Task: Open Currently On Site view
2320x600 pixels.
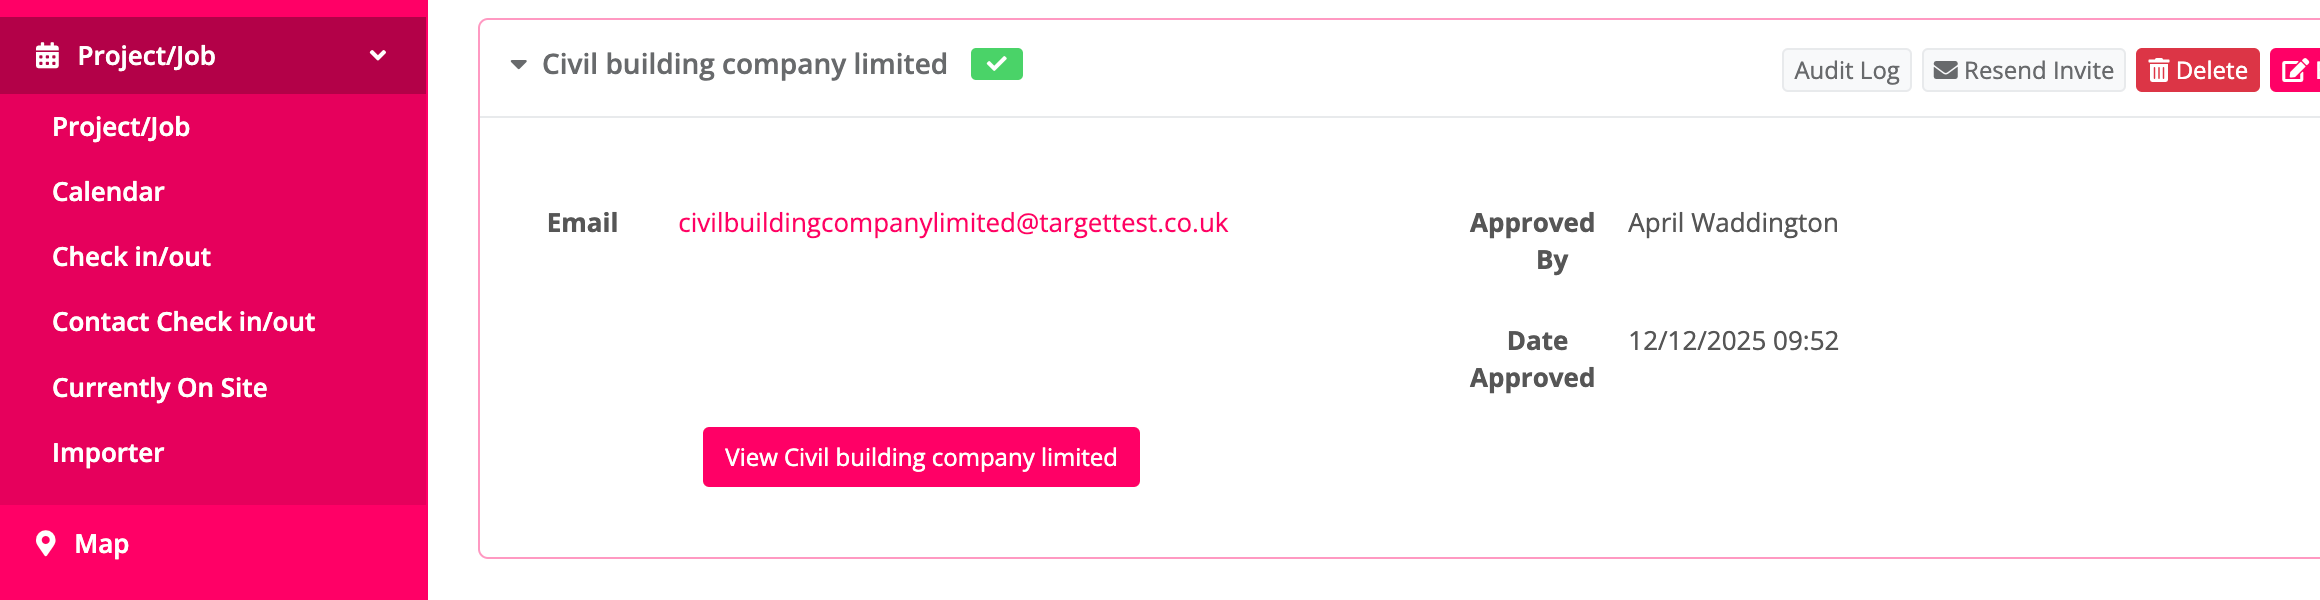Action: pos(159,388)
